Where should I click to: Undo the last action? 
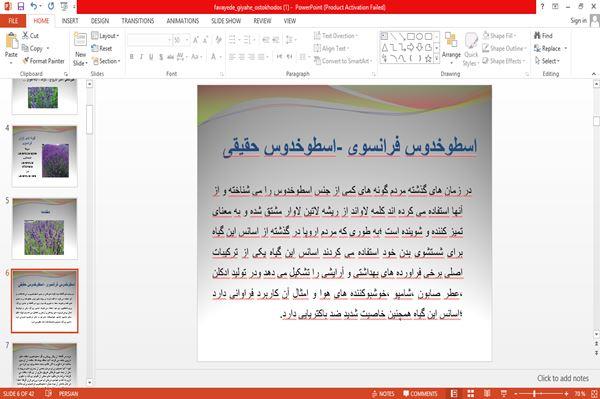pos(34,7)
